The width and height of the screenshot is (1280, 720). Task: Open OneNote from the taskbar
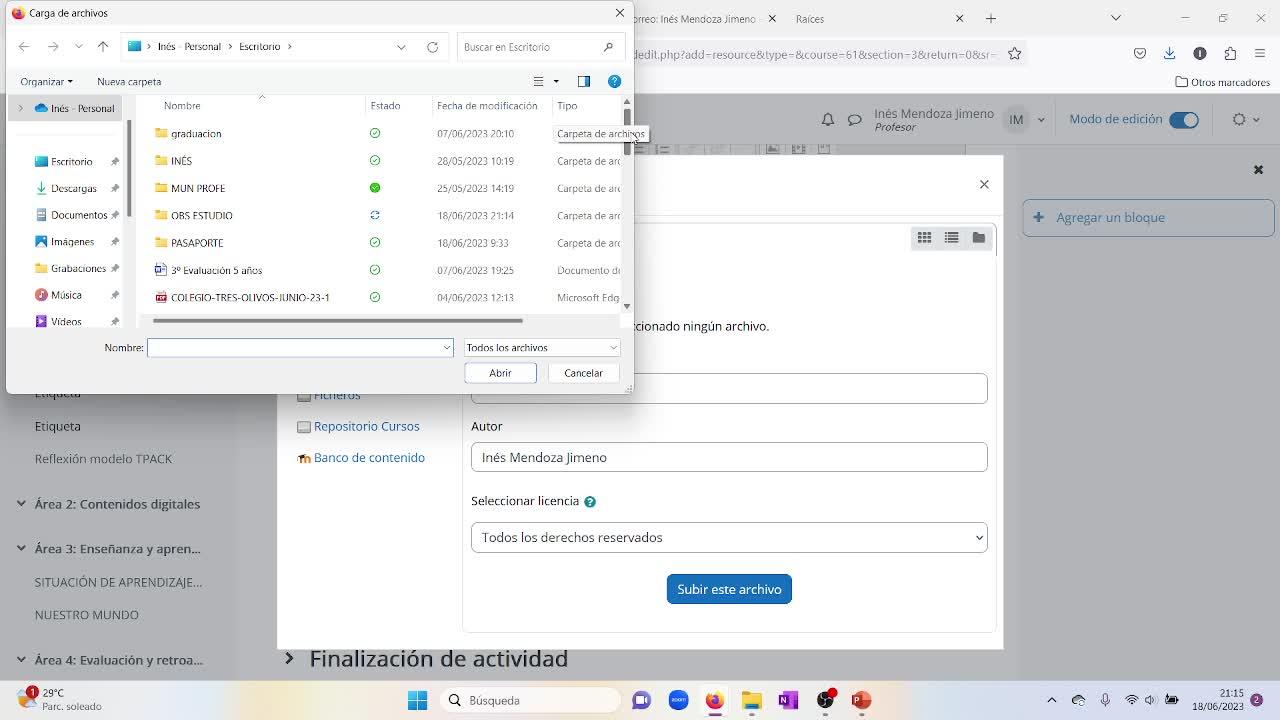(x=788, y=700)
